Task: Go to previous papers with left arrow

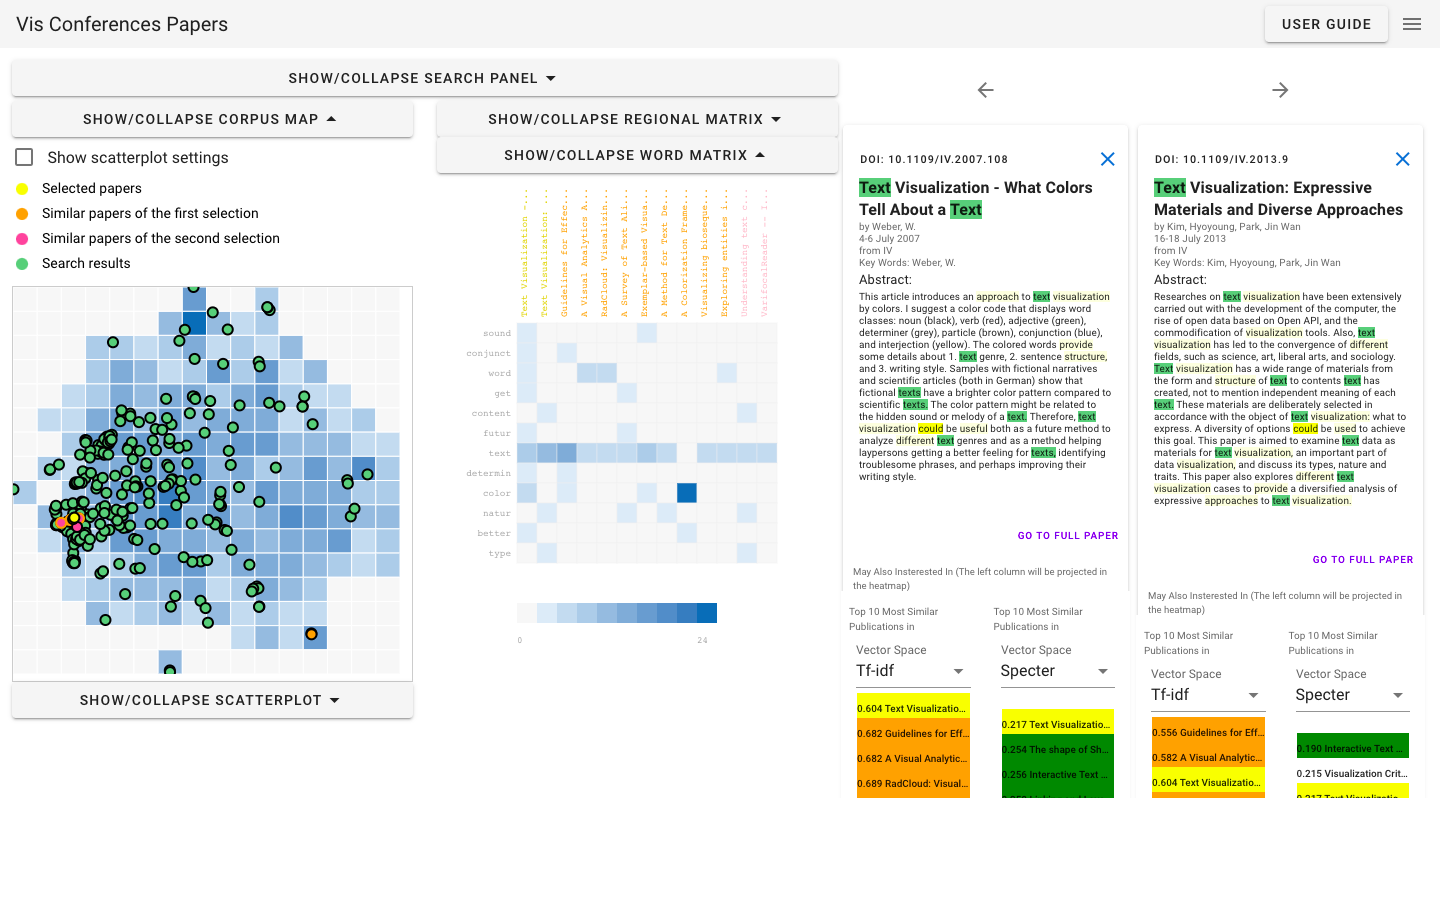Action: point(986,90)
